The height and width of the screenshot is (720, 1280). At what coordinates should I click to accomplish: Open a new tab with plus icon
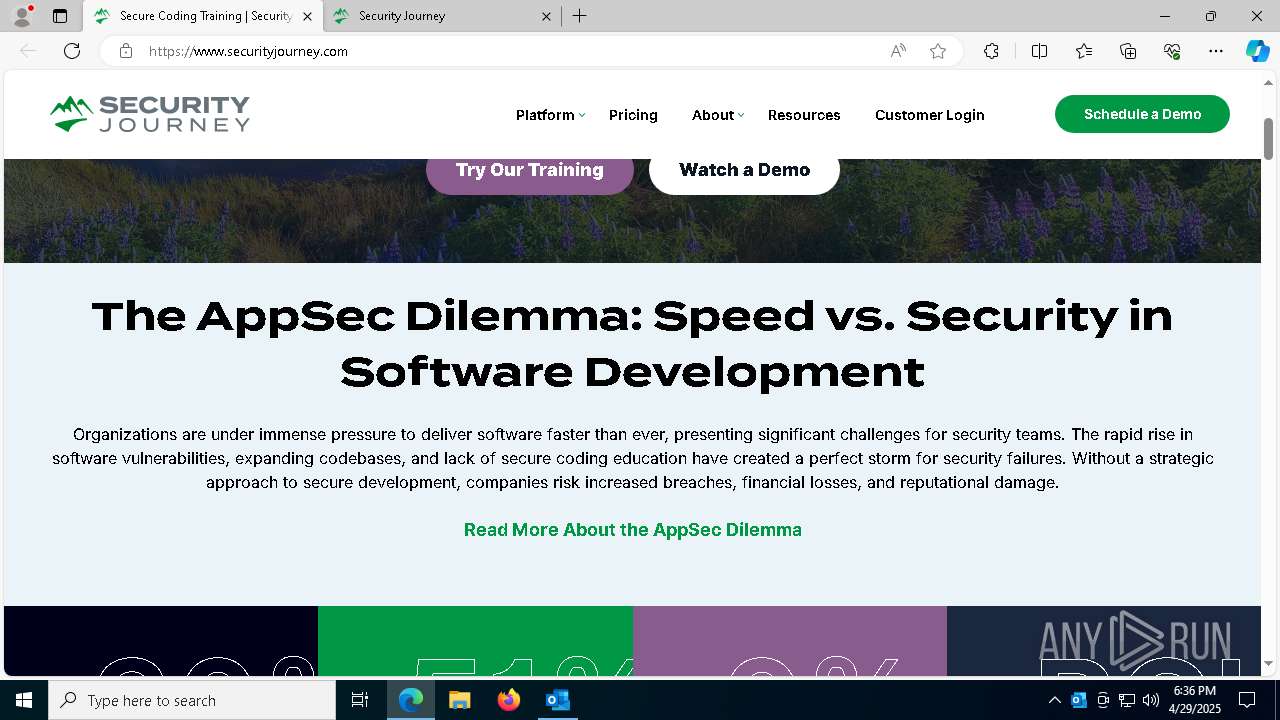point(580,16)
